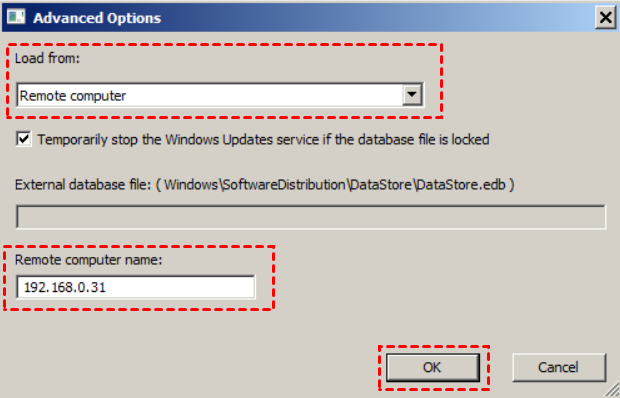Screen dimensions: 620x398
Task: Click the 'if the database file is locked' text
Action: coord(406,140)
